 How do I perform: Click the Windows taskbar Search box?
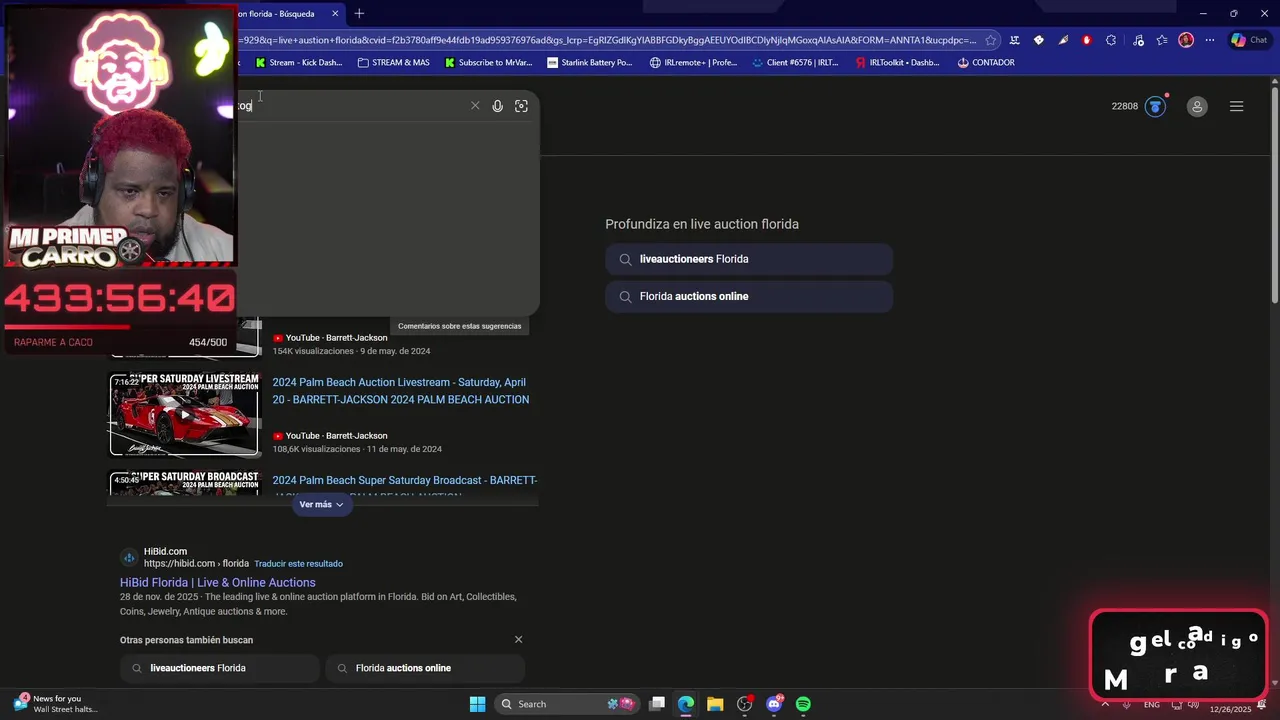tap(567, 704)
